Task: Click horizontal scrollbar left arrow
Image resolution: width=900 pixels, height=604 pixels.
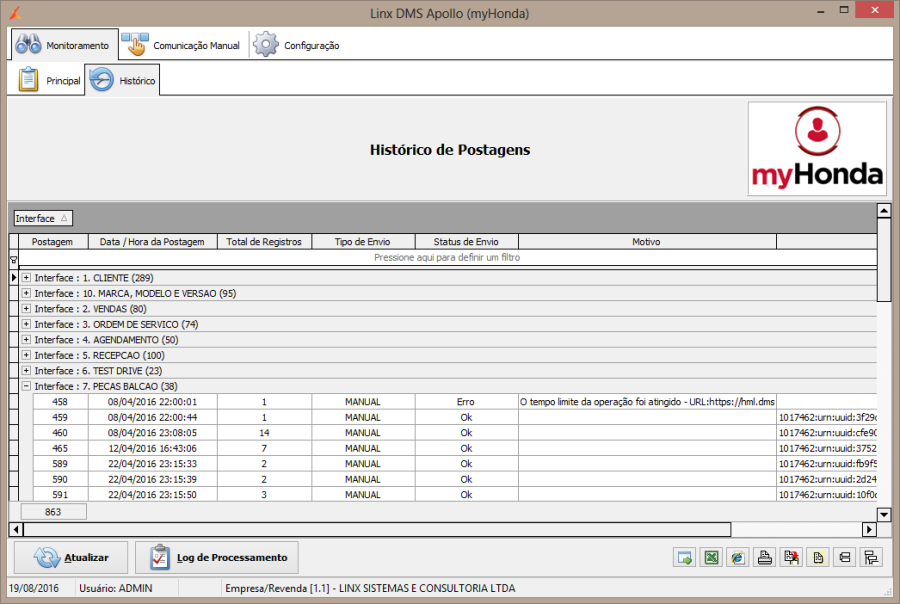Action: click(16, 529)
